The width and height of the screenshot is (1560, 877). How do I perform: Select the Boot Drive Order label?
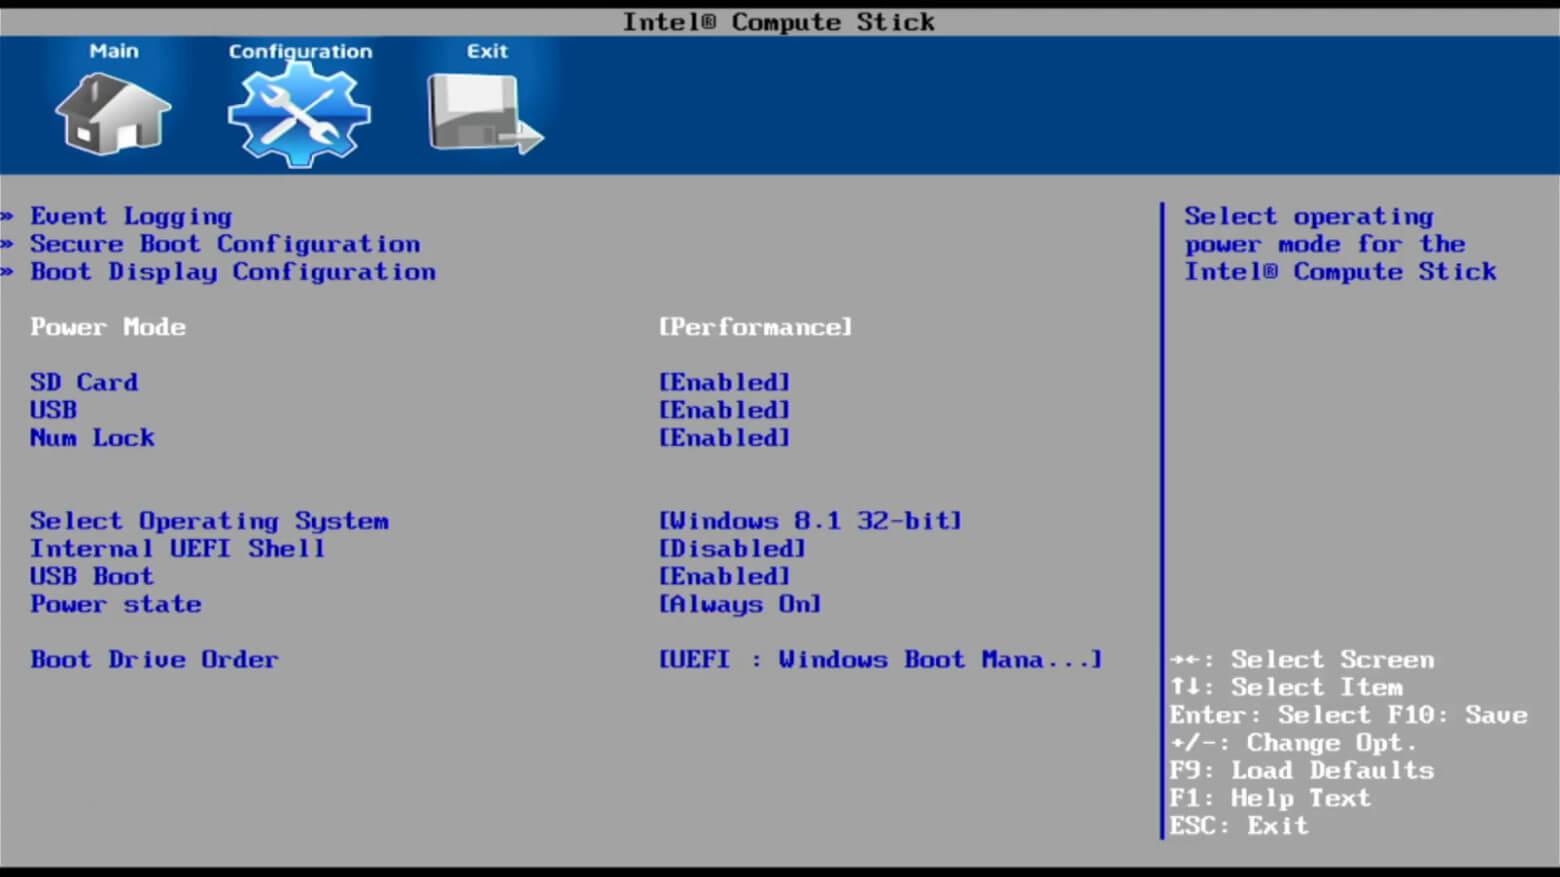[154, 660]
